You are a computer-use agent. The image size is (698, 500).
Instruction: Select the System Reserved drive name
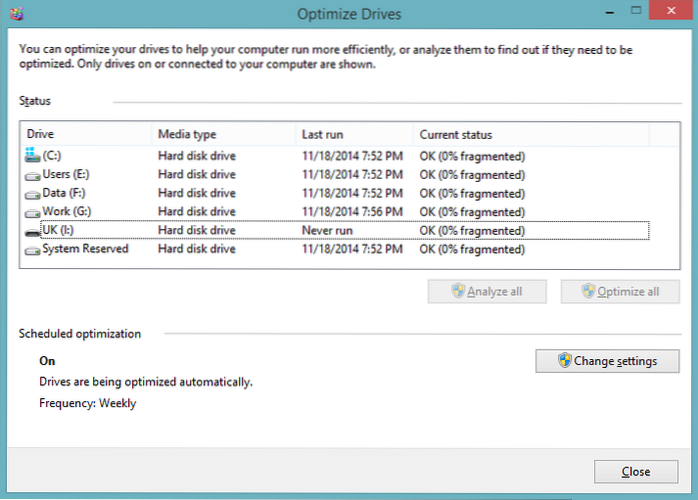tap(85, 248)
